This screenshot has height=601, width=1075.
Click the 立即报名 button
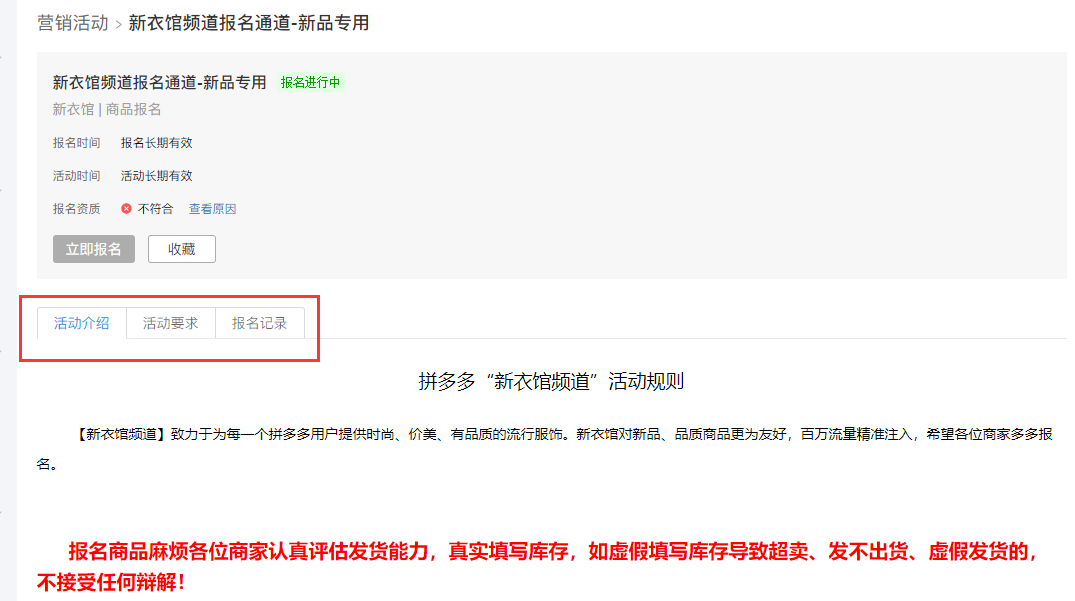pos(94,249)
